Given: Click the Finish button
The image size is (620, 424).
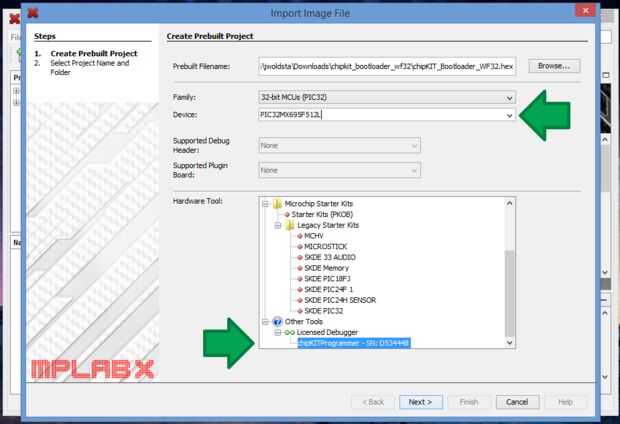Looking at the screenshot, I should coord(469,402).
